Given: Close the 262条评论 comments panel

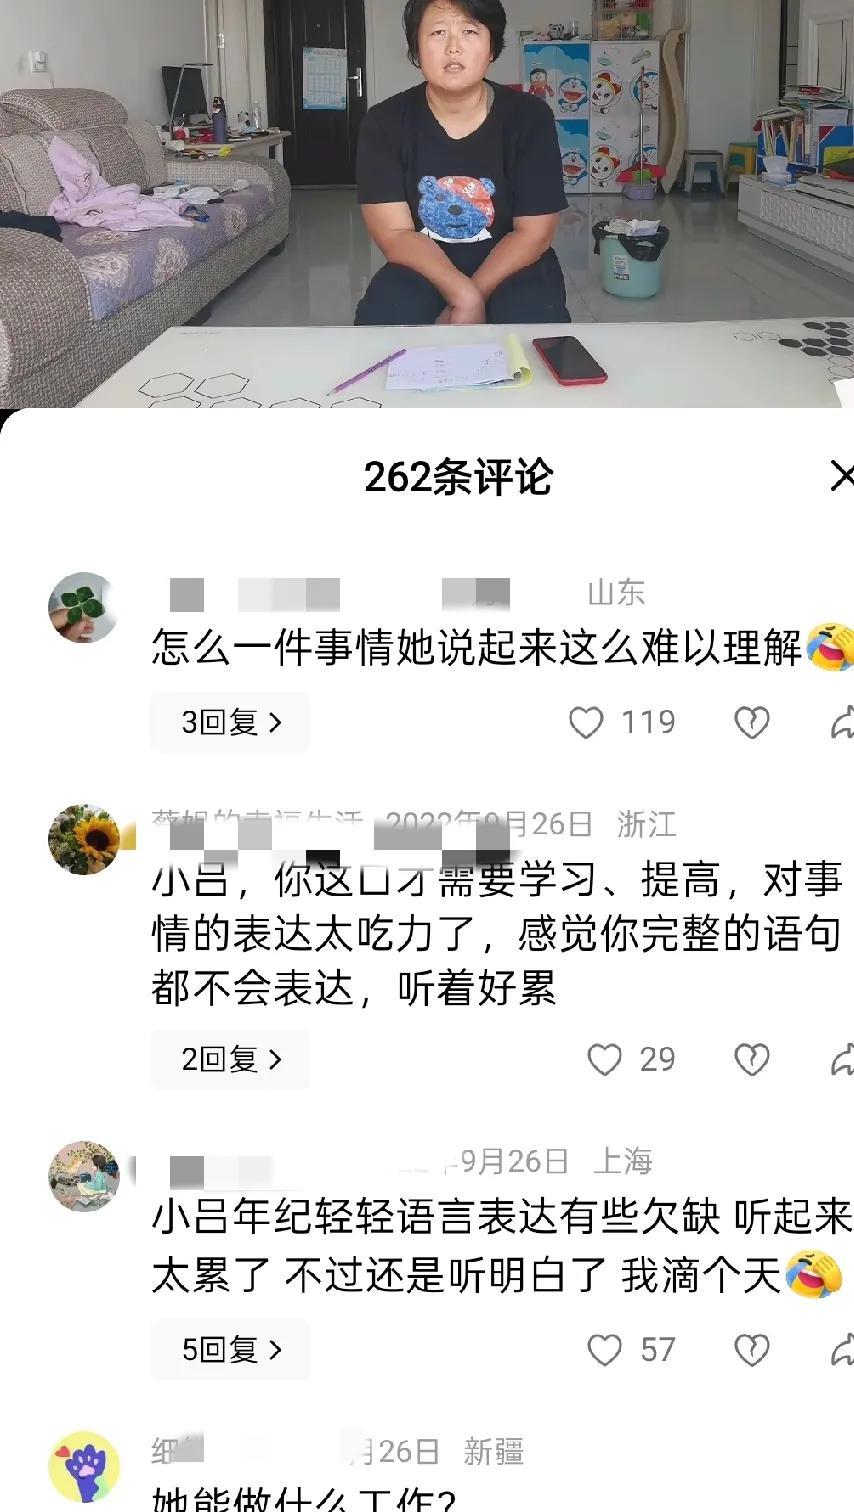Looking at the screenshot, I should 842,477.
